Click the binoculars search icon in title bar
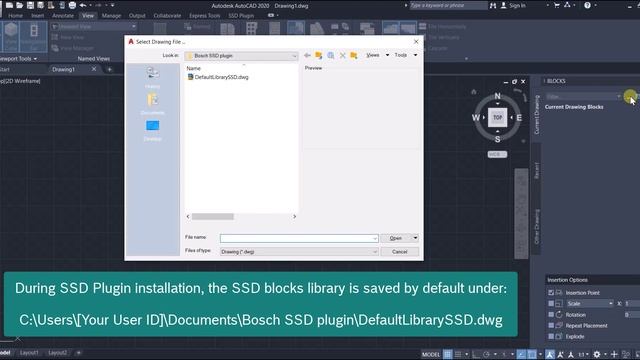The image size is (640, 360). (493, 5)
